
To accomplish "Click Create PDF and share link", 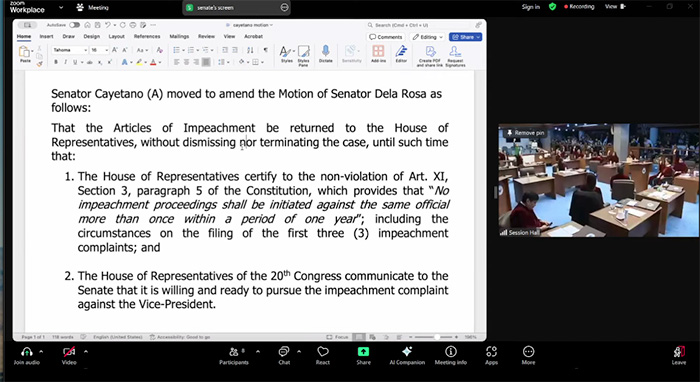I will coord(429,56).
